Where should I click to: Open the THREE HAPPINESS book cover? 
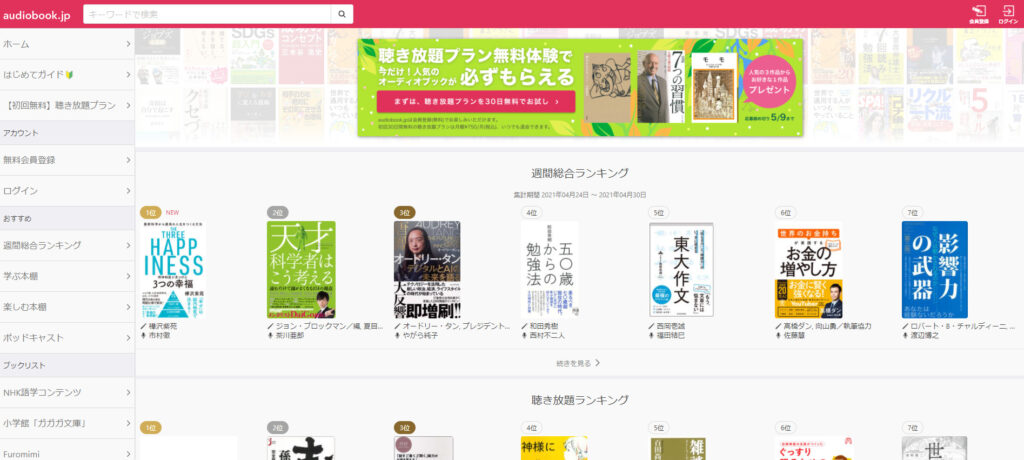173,269
